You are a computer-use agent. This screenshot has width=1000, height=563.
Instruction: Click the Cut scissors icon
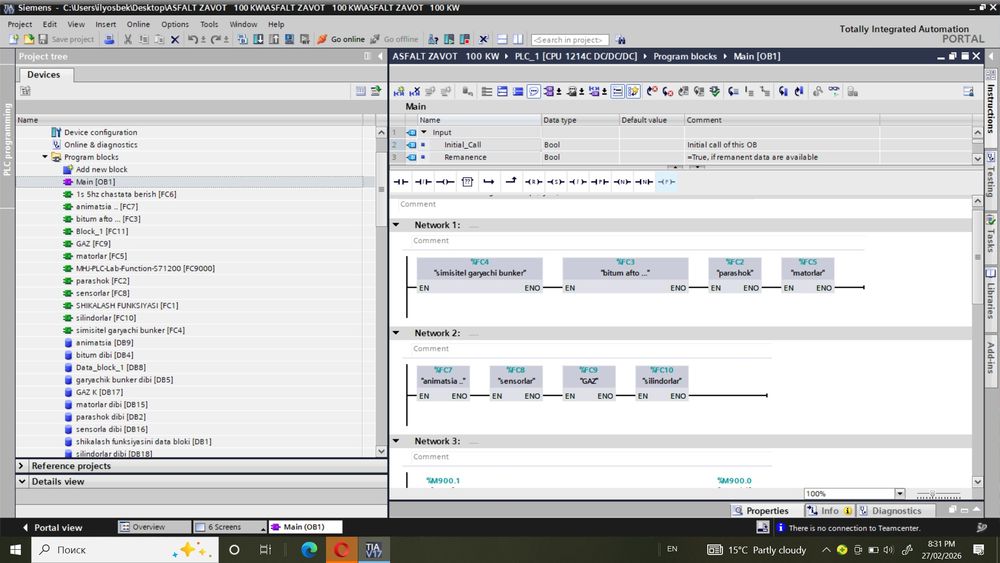(x=128, y=39)
